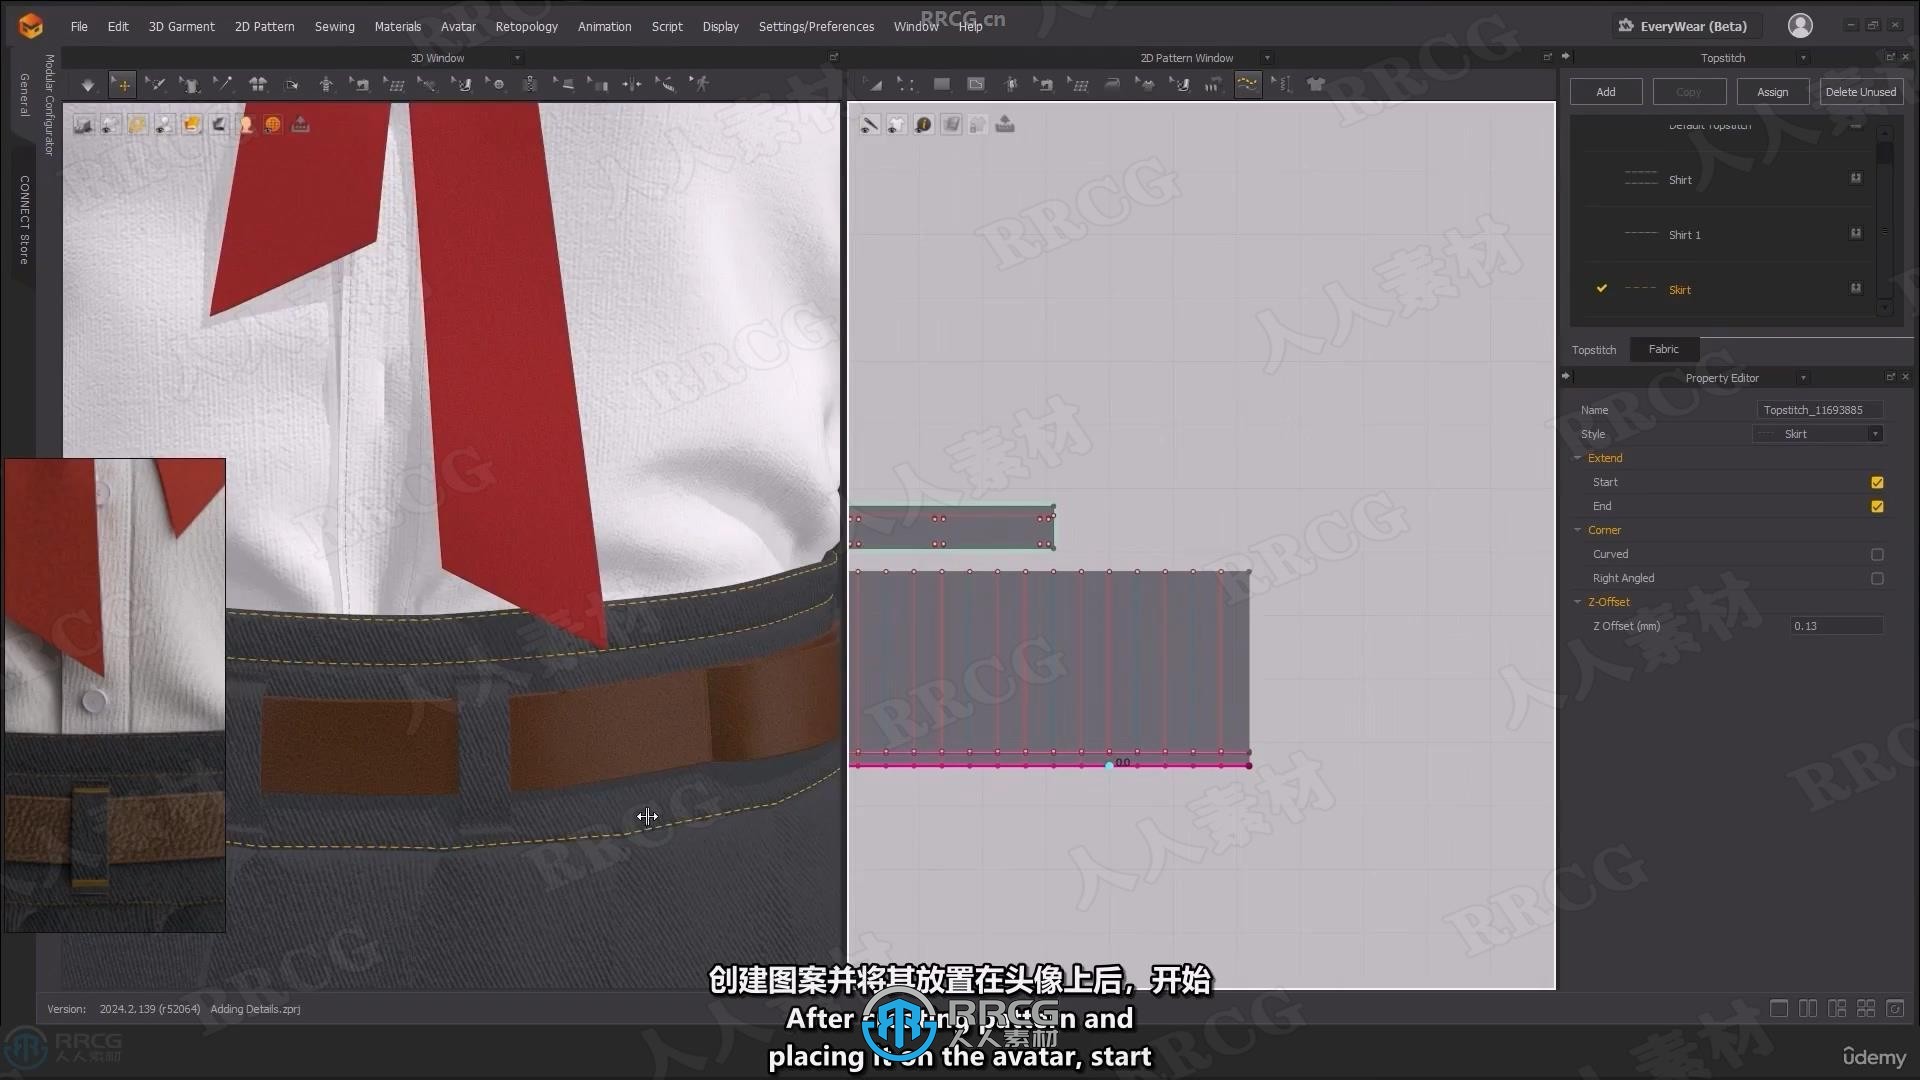Viewport: 1920px width, 1080px height.
Task: Select the Shirt 1 topstitch row
Action: [1723, 235]
